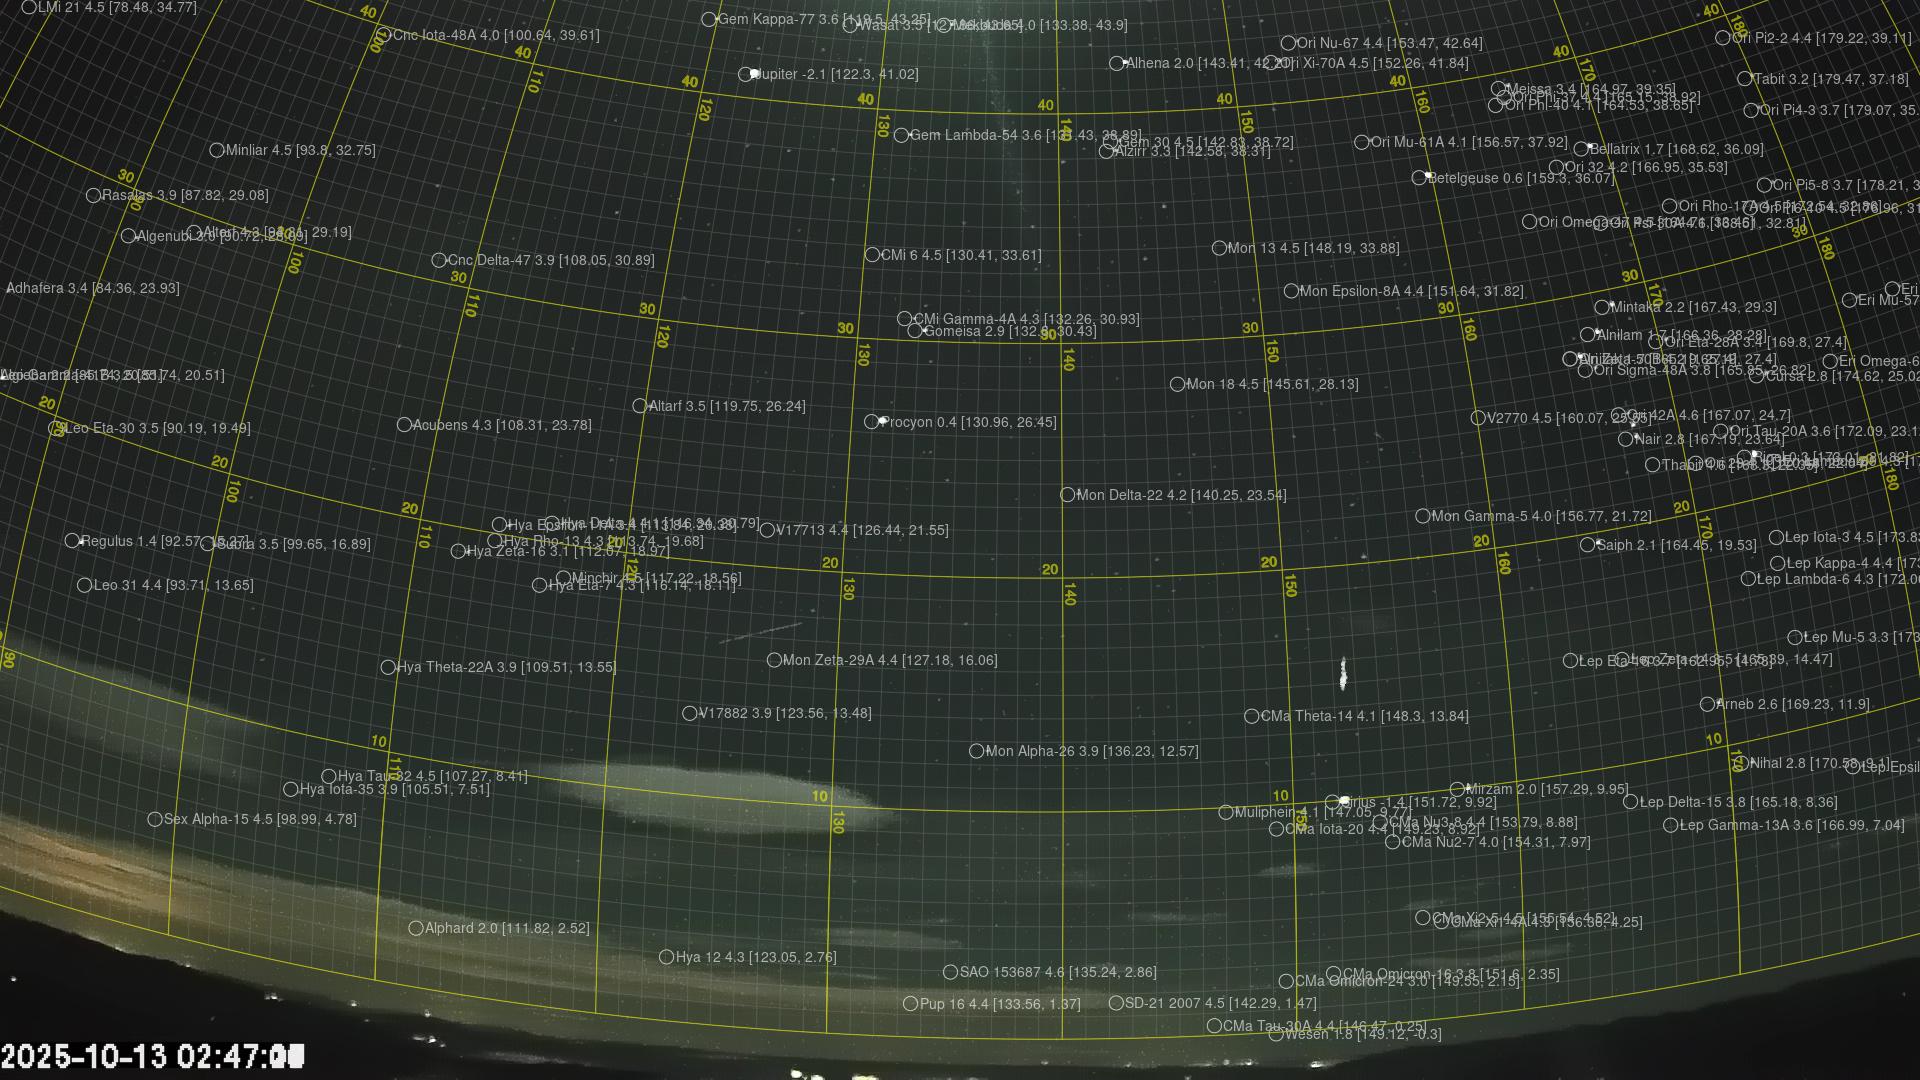Image resolution: width=1920 pixels, height=1080 pixels.
Task: Click the Mirzam star marker circle
Action: pyautogui.click(x=1457, y=789)
